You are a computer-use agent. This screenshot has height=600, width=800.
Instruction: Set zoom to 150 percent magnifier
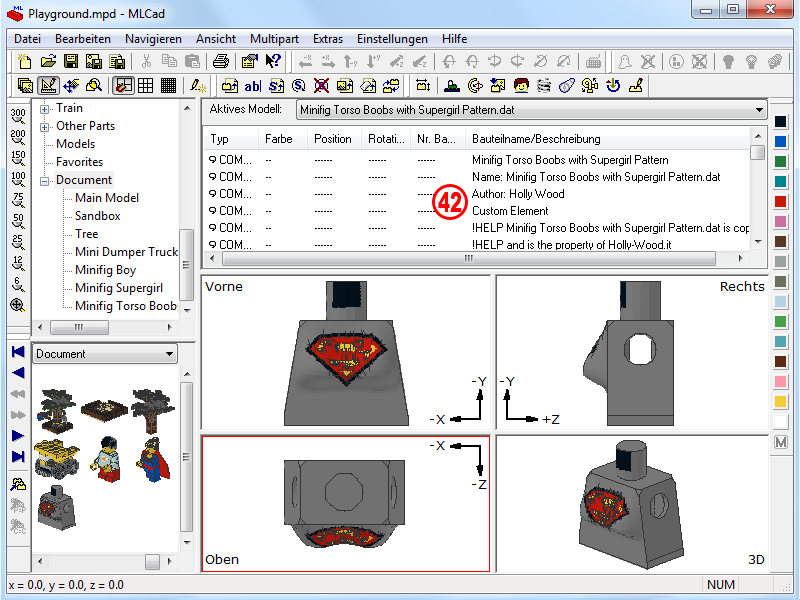pos(18,158)
